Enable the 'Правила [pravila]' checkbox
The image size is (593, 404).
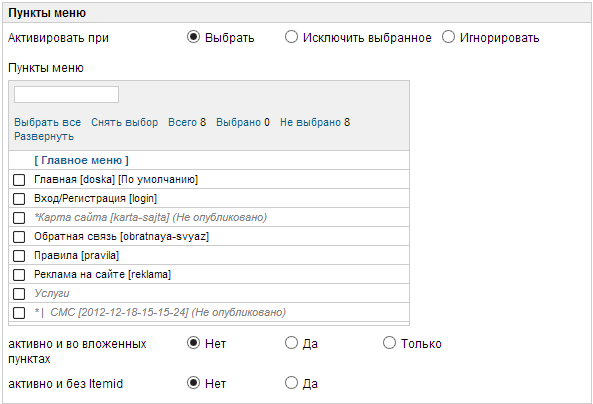click(x=19, y=256)
